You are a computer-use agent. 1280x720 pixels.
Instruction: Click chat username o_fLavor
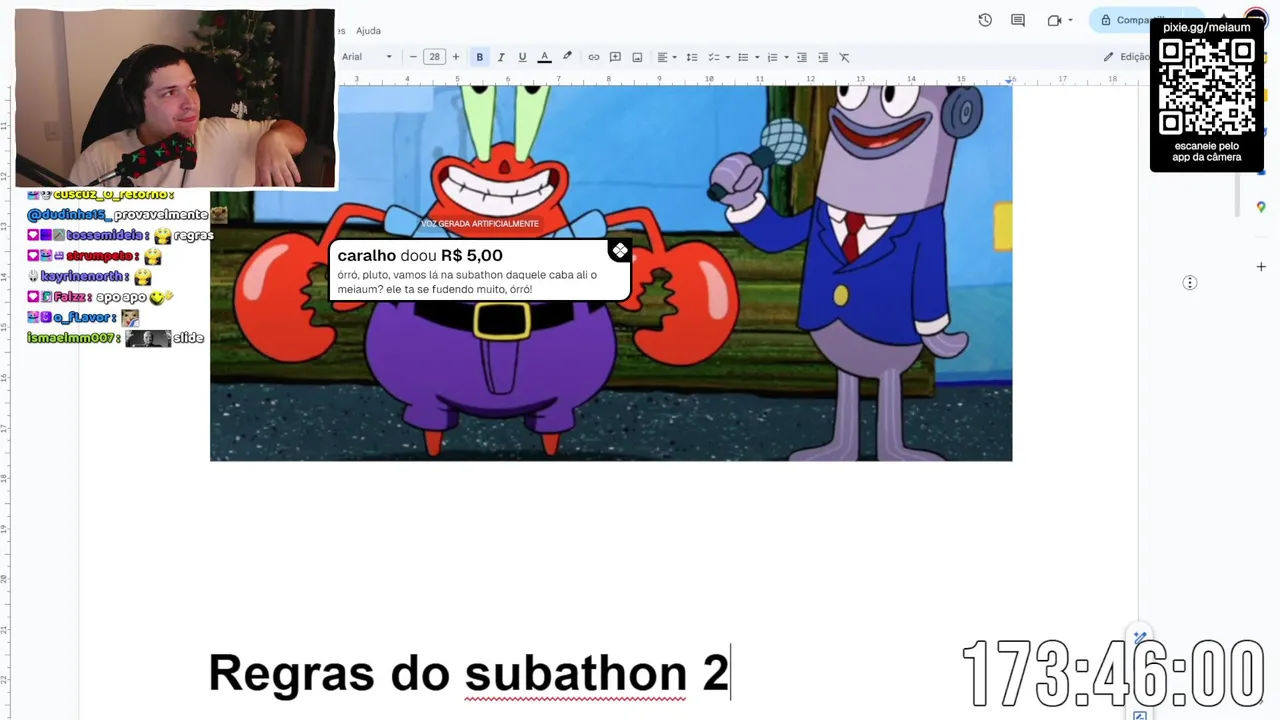80,318
